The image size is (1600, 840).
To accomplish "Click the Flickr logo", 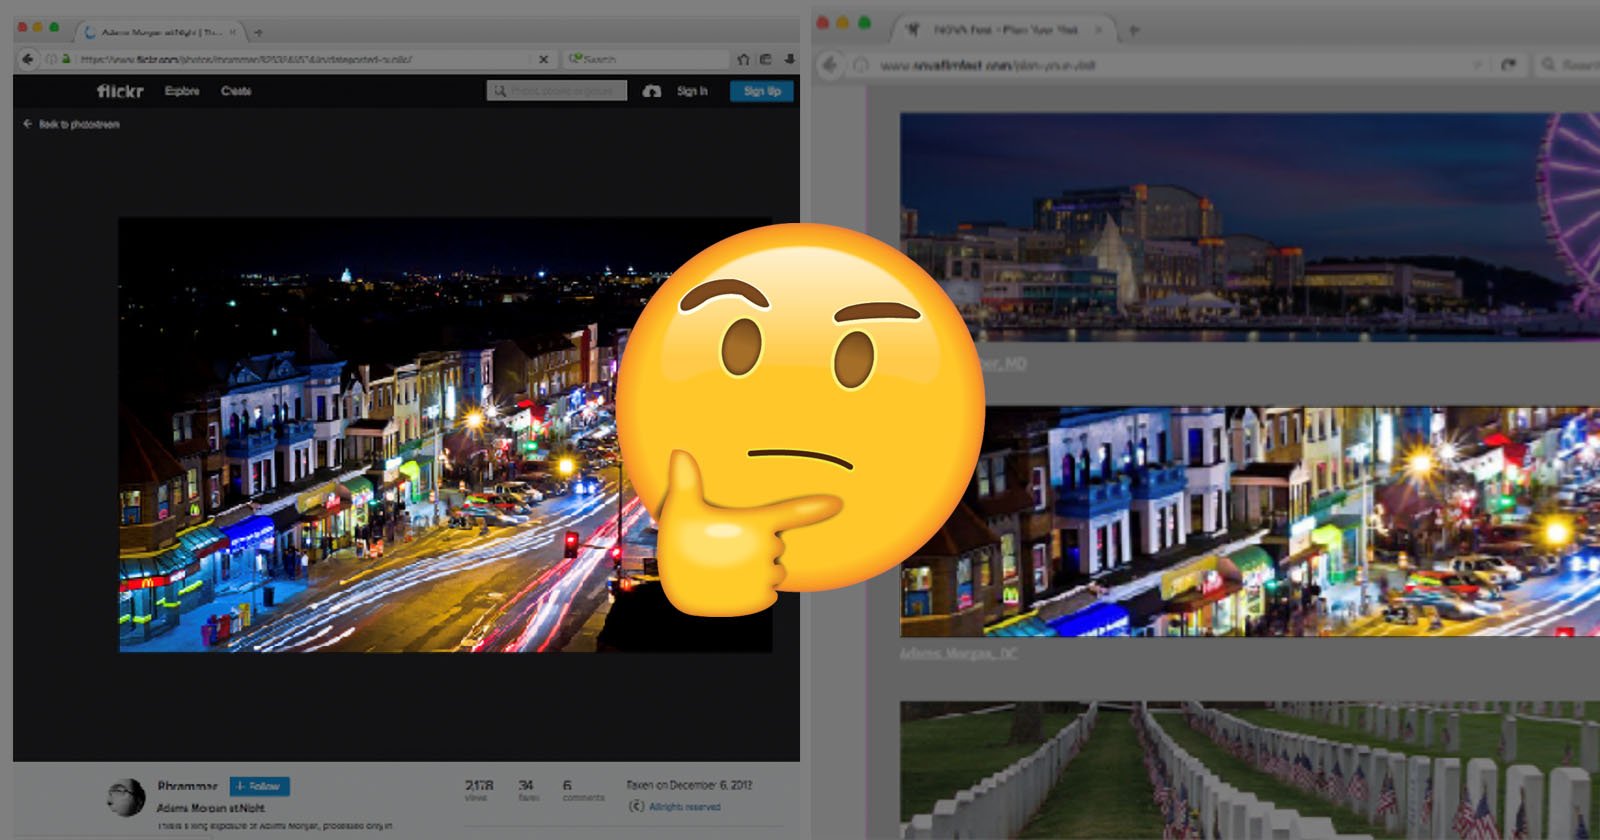I will tap(120, 91).
